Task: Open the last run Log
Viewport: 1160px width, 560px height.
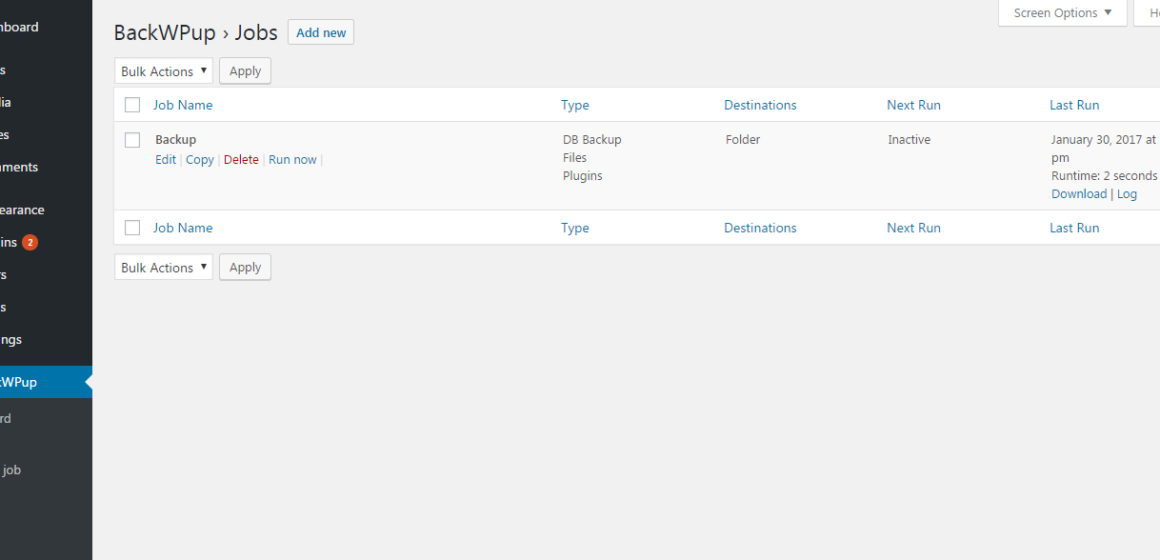Action: tap(1127, 194)
